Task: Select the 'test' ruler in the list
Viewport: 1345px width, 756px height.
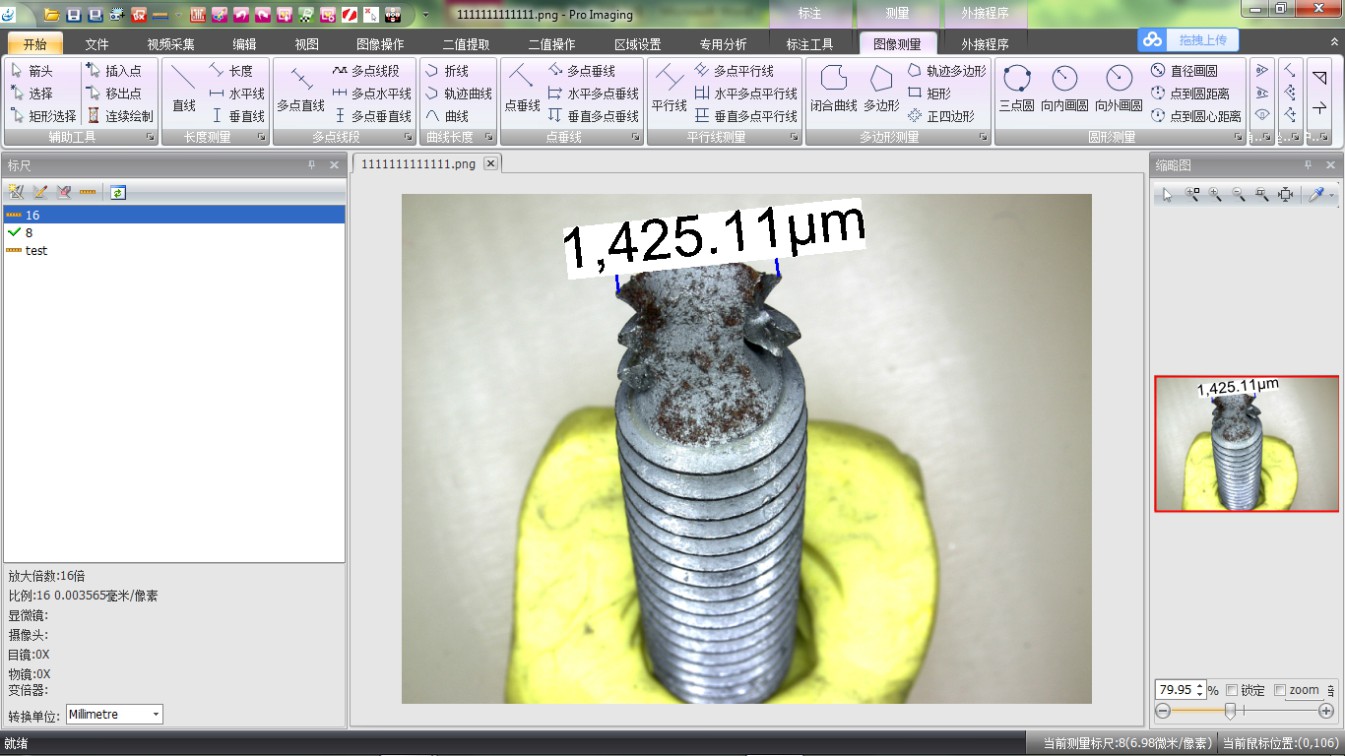Action: pos(36,251)
